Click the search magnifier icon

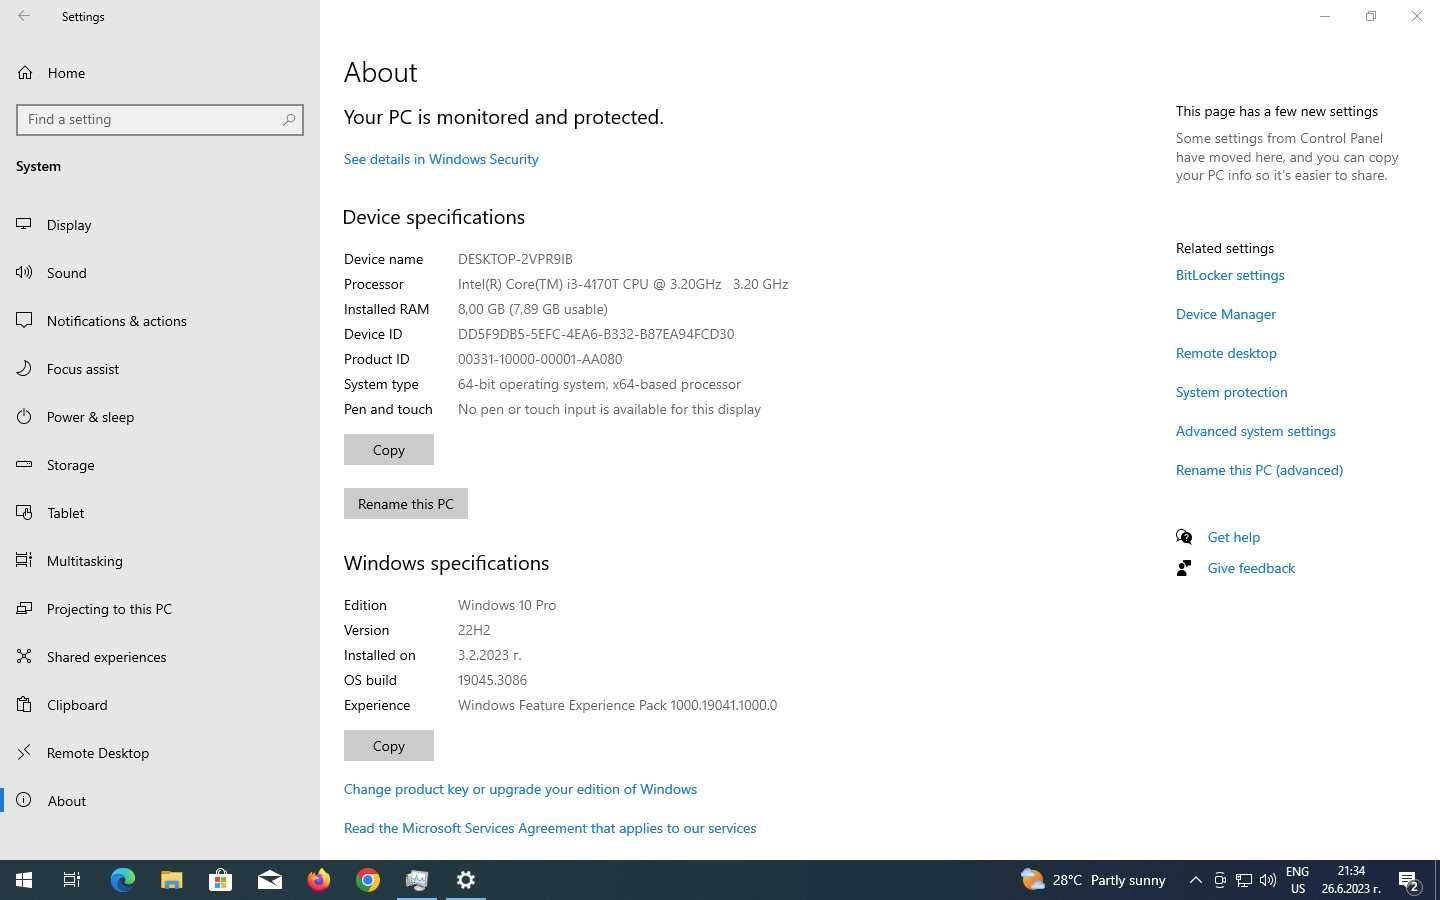[x=289, y=119]
